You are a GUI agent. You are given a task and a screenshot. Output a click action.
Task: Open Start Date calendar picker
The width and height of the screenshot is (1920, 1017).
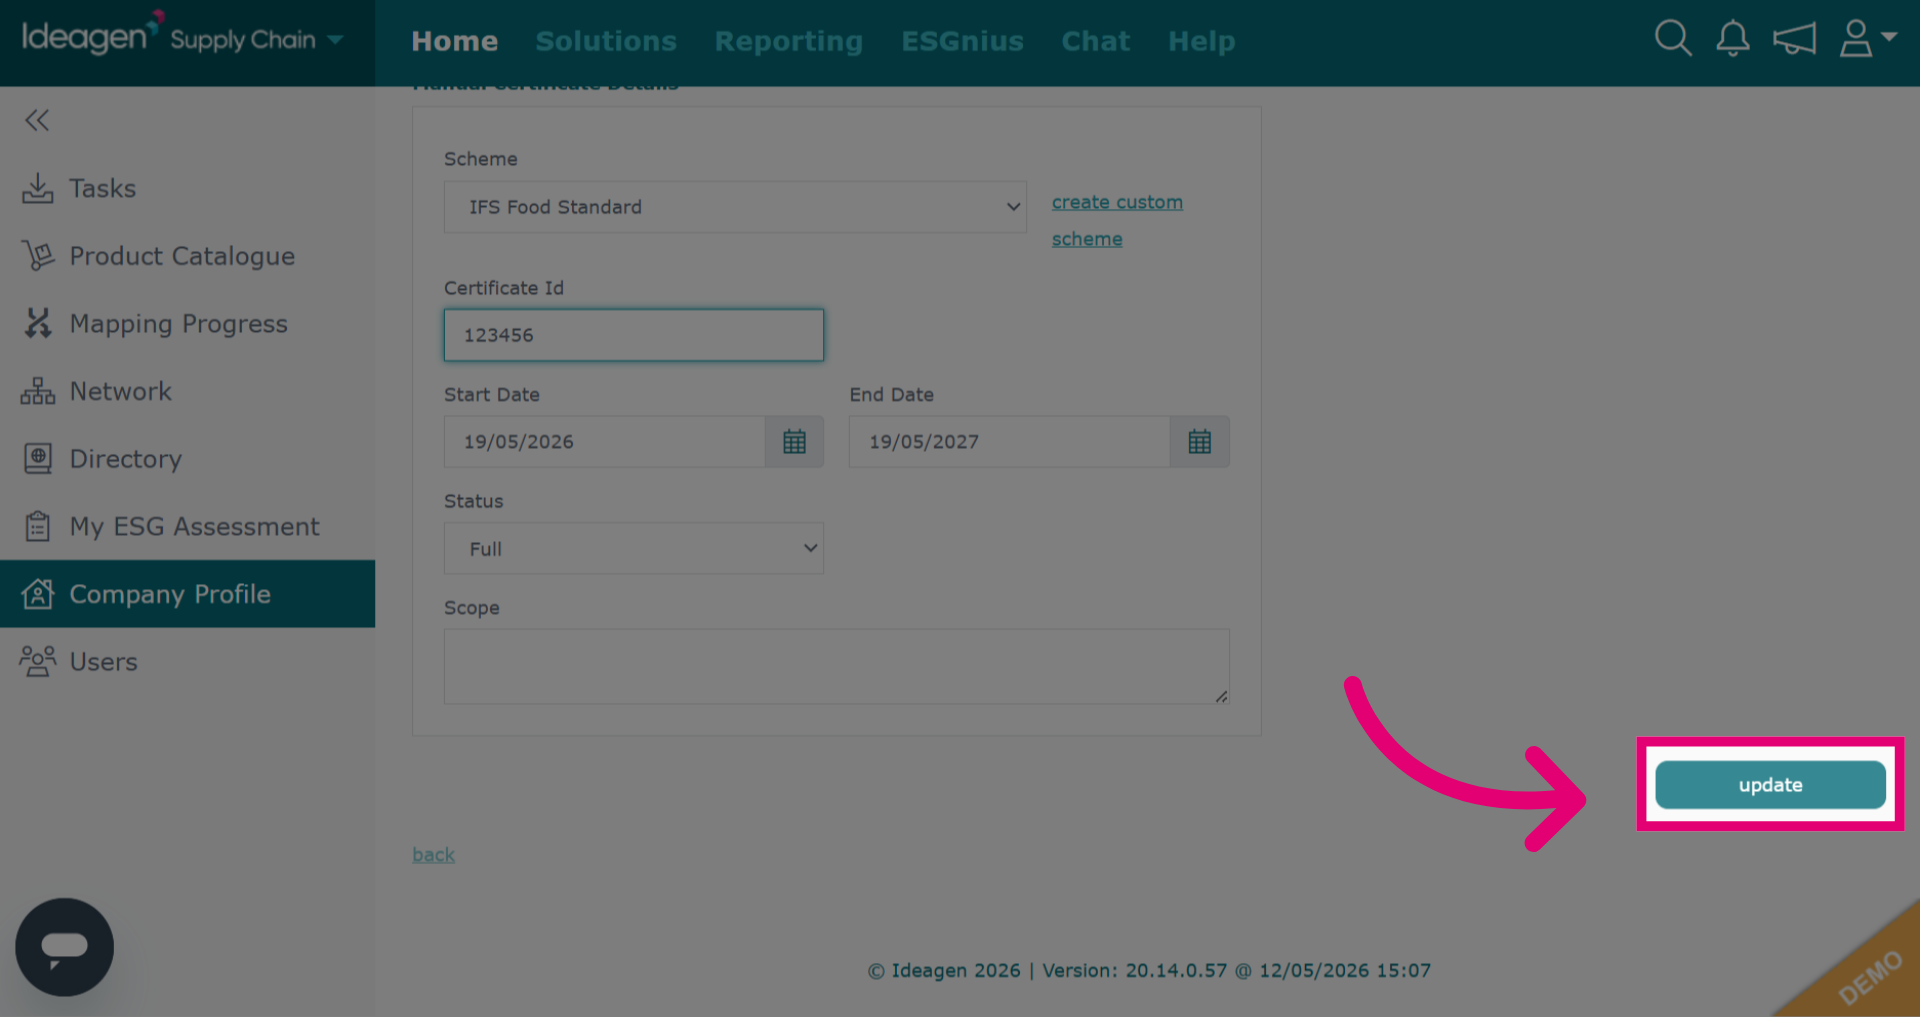point(794,442)
